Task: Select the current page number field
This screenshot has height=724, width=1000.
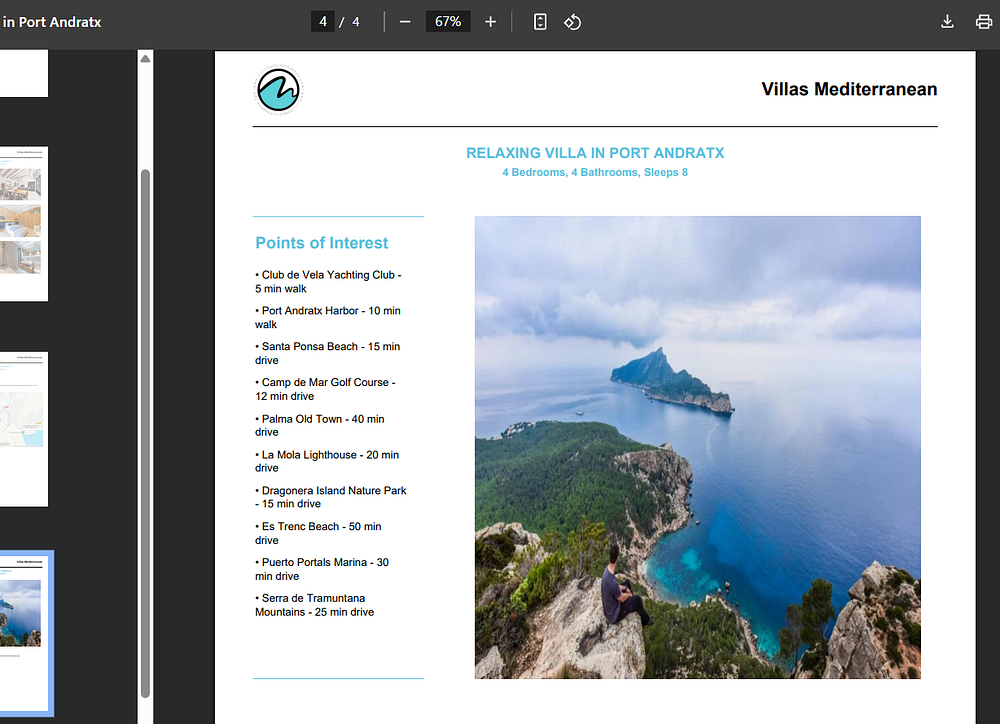Action: [323, 22]
